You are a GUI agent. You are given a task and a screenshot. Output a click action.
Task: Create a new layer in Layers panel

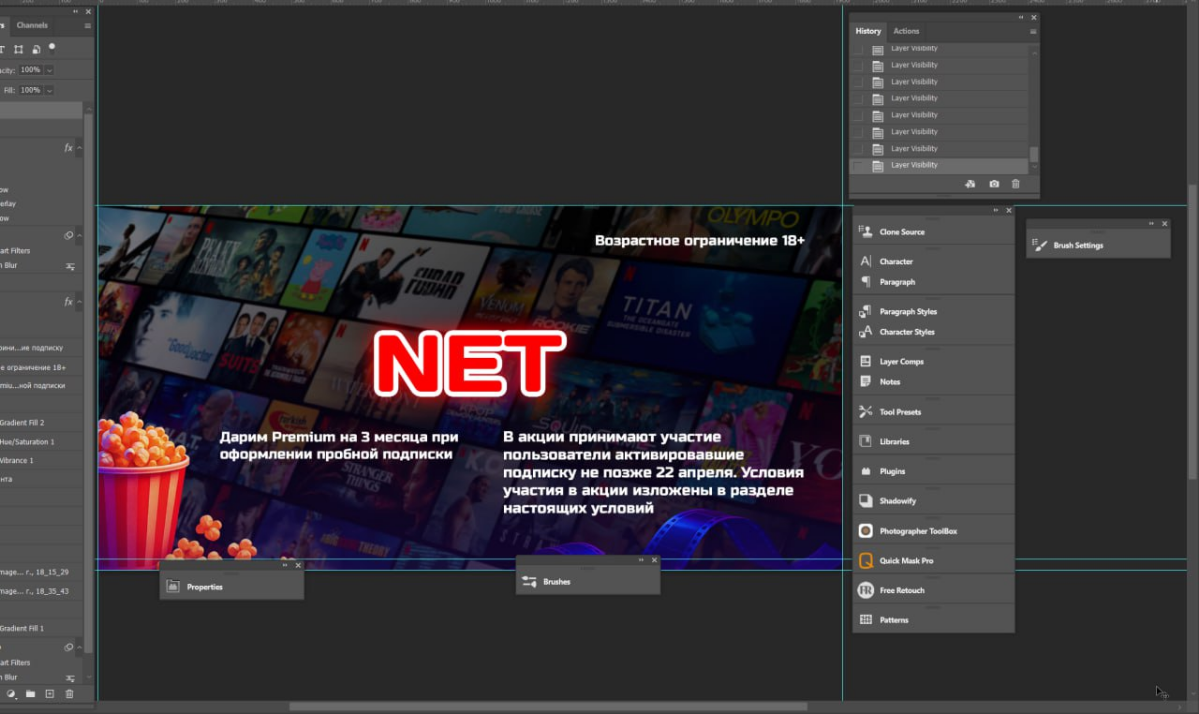coord(50,693)
